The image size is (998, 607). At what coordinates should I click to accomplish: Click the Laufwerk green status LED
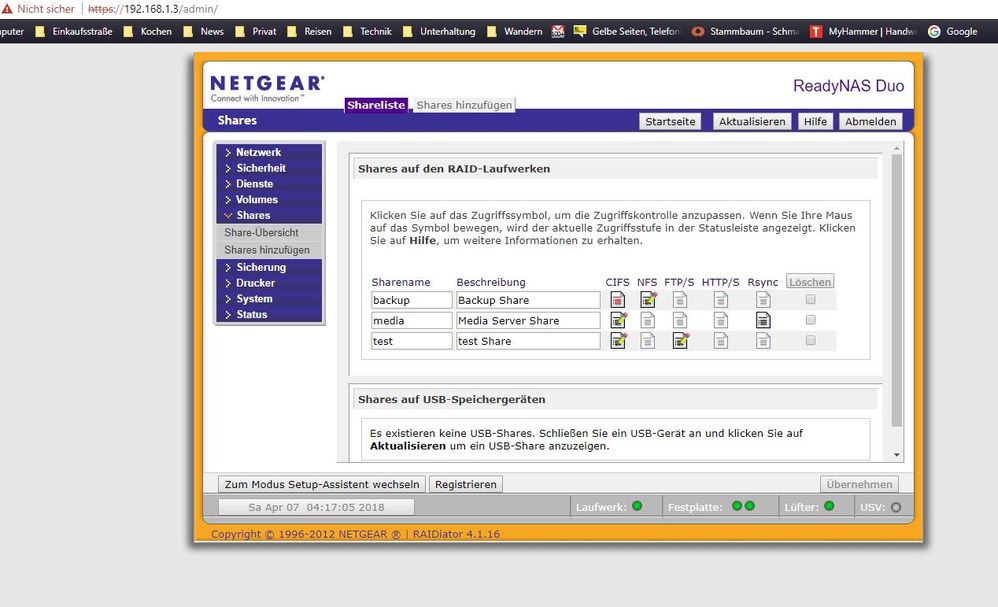click(637, 506)
